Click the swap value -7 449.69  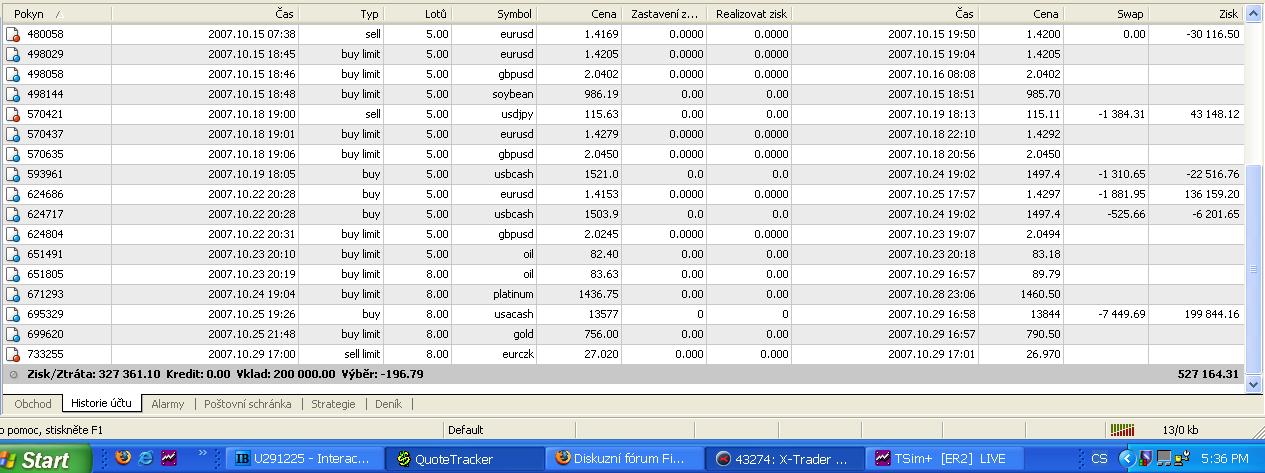click(1122, 314)
